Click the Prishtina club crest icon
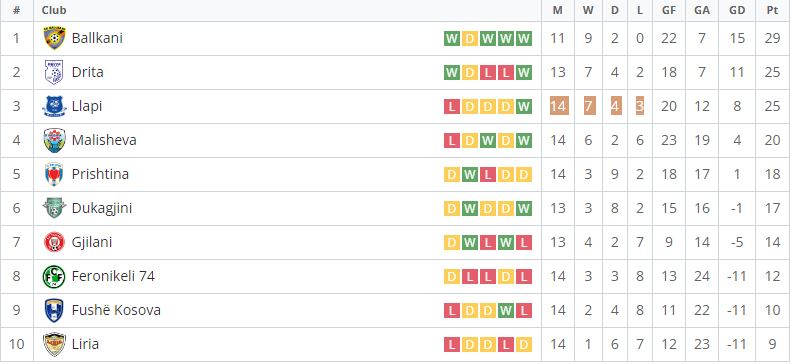Screen dimensions: 792x364 tap(54, 174)
